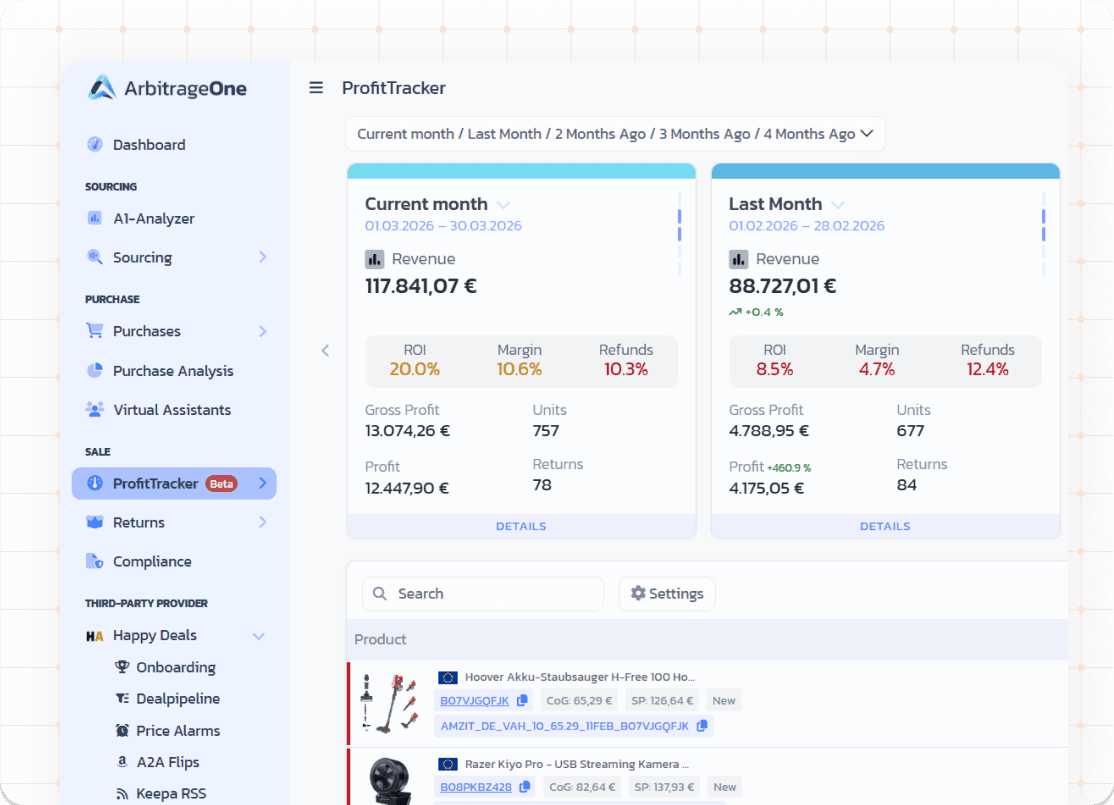Open the Current month period dropdown arrow

point(503,205)
